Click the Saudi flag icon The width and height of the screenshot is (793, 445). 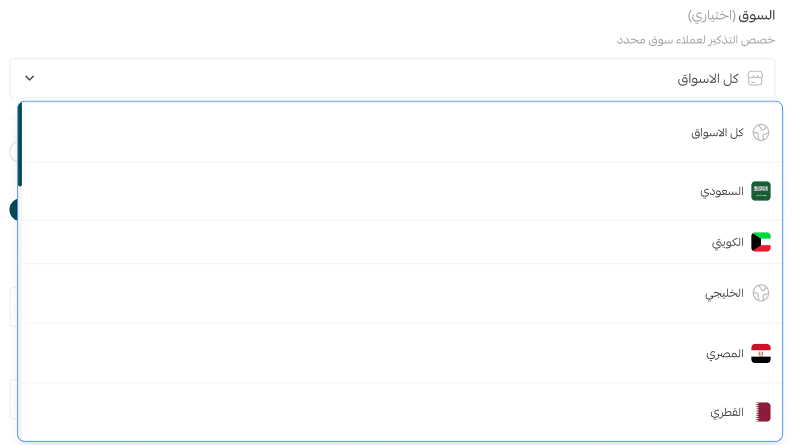(x=761, y=191)
